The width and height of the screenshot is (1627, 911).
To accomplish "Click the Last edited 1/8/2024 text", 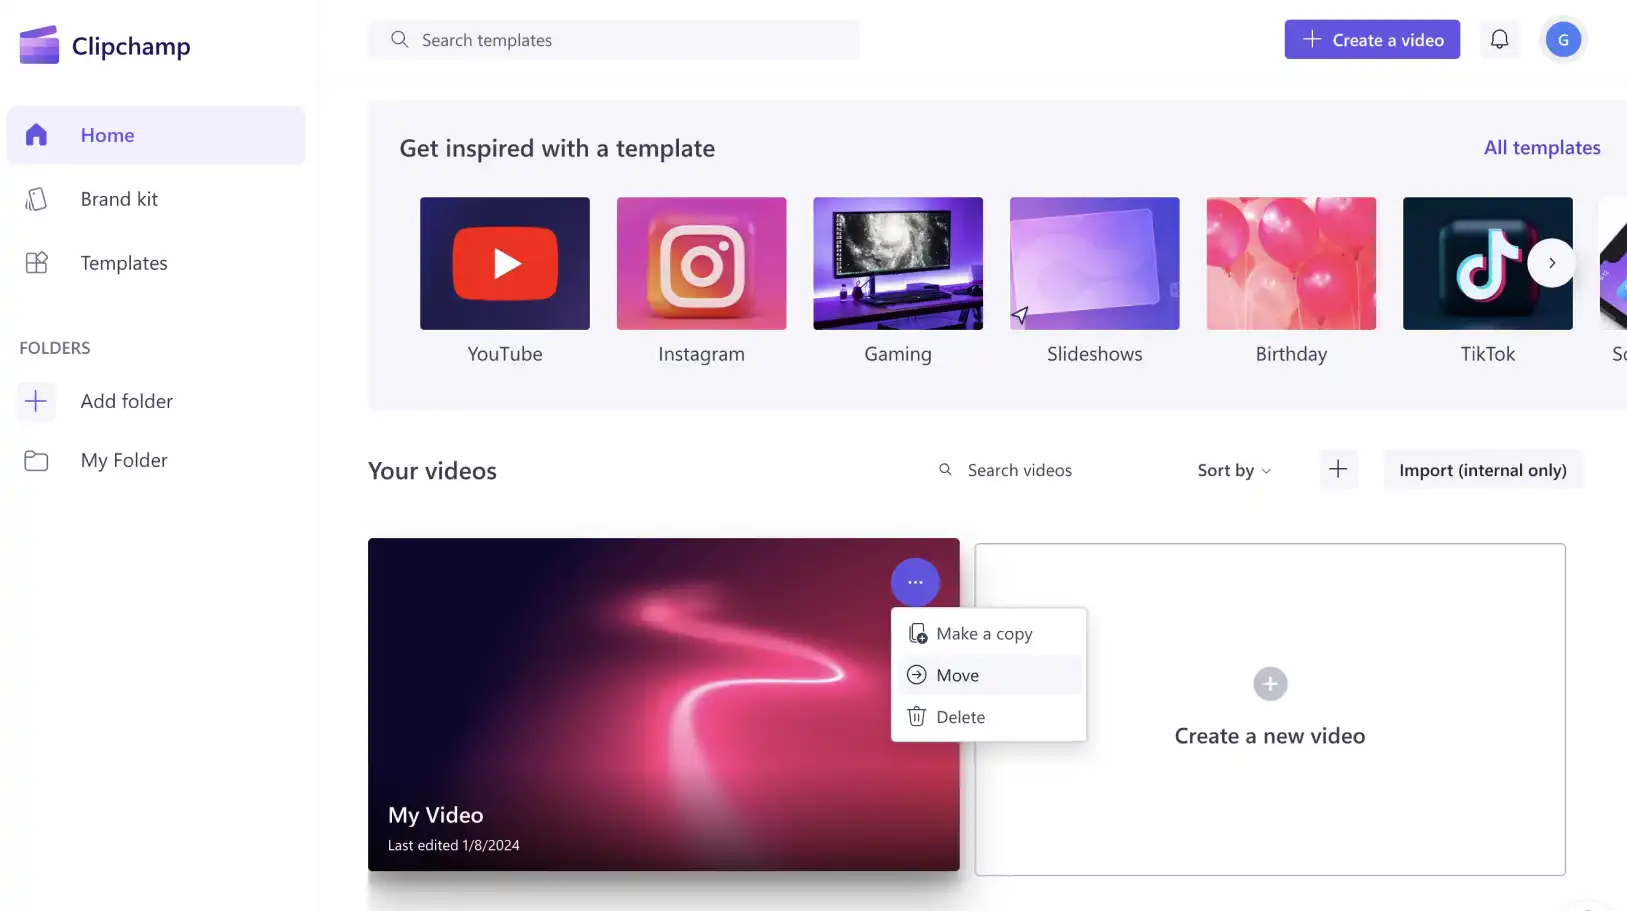I will pos(454,845).
